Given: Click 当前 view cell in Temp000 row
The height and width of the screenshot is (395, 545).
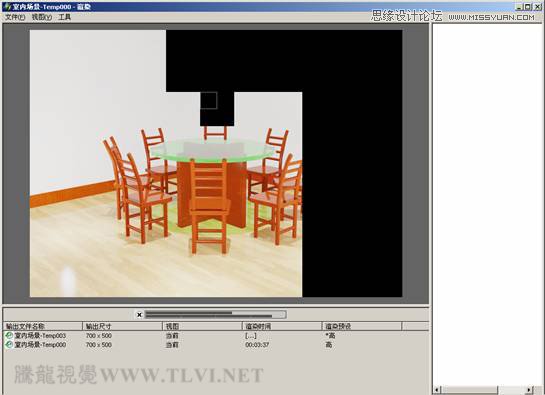Looking at the screenshot, I should point(172,345).
